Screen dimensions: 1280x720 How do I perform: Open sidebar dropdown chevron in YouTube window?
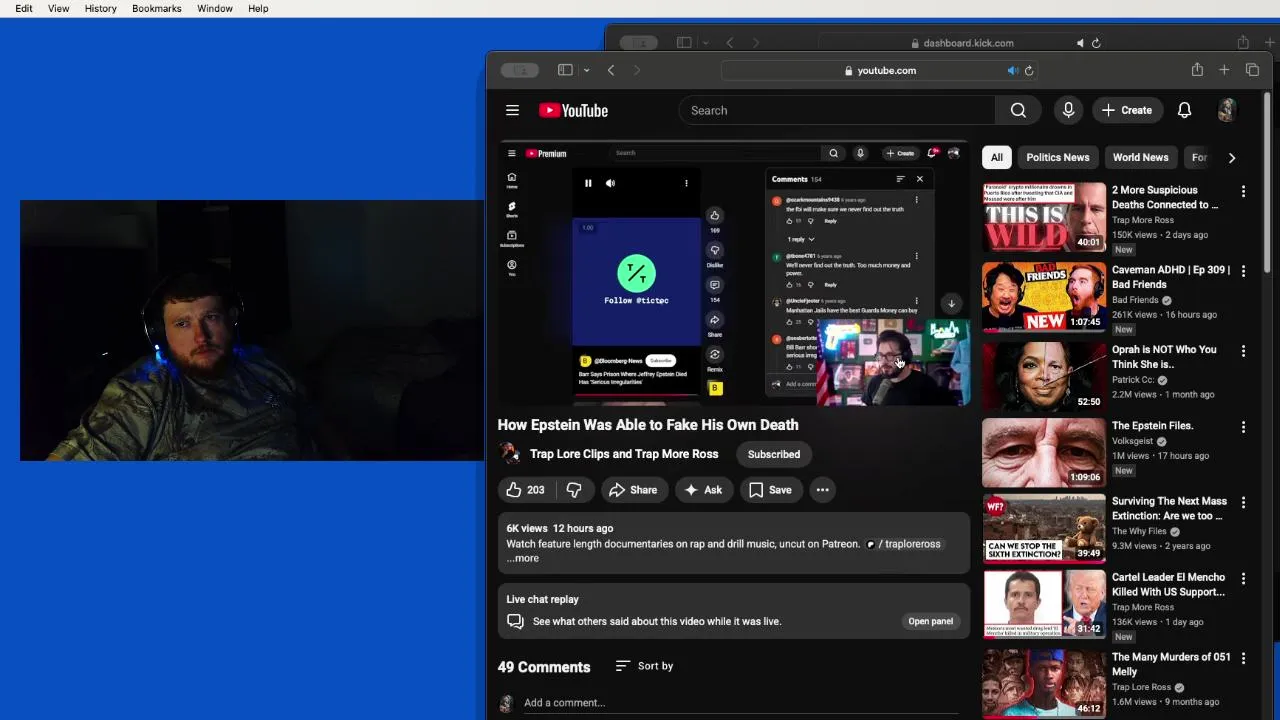pyautogui.click(x=586, y=70)
